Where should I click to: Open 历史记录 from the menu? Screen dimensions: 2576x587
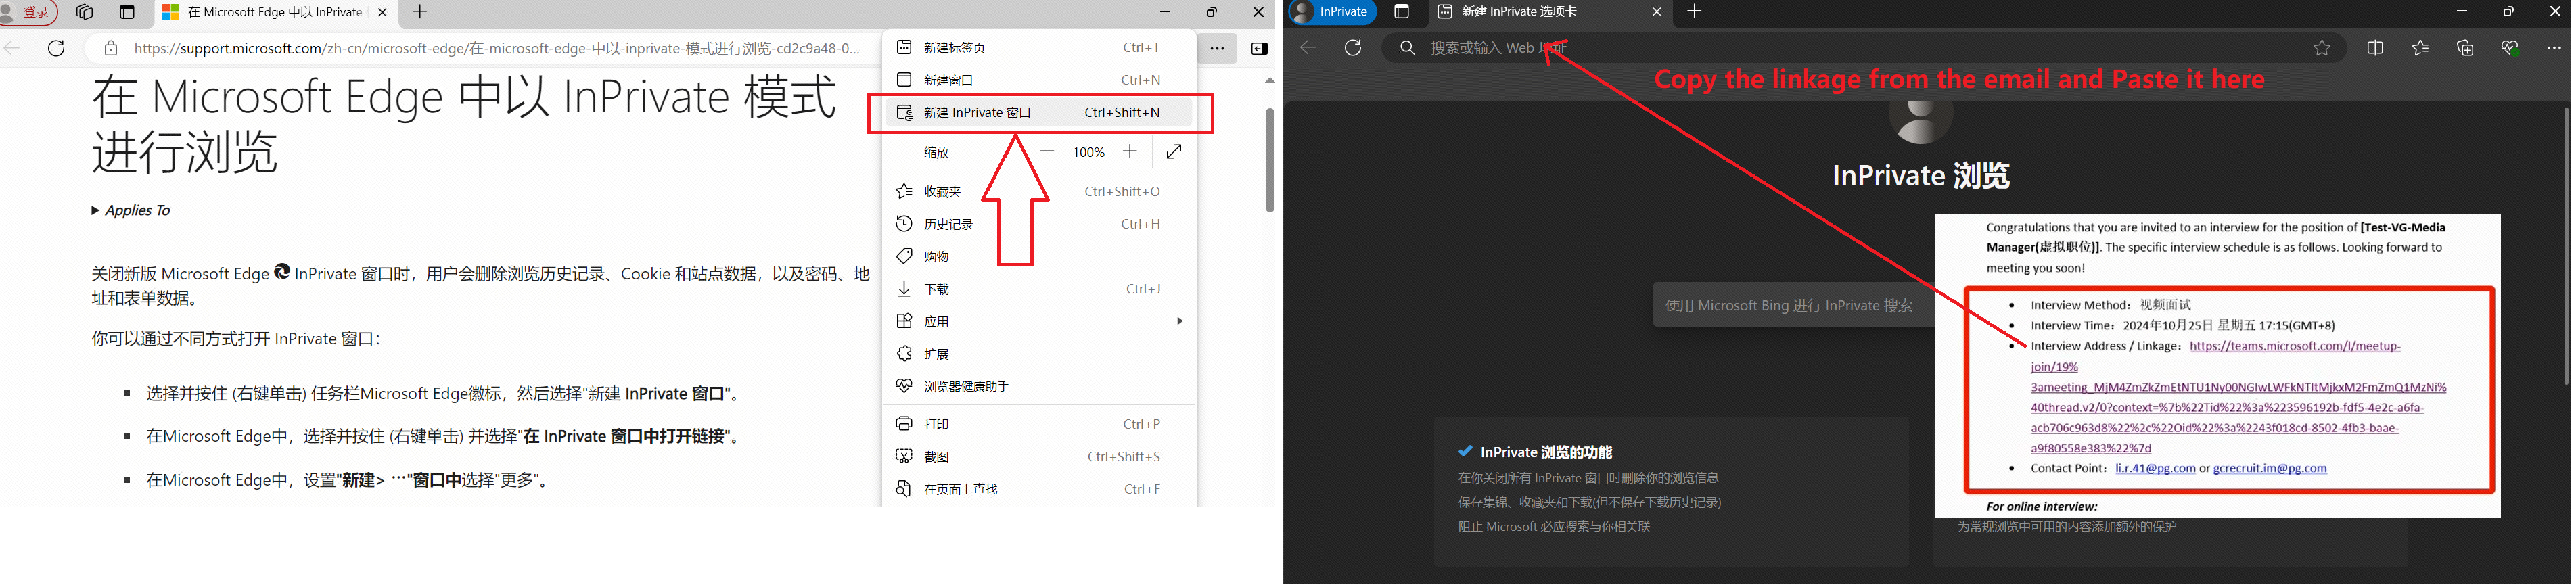tap(1040, 224)
